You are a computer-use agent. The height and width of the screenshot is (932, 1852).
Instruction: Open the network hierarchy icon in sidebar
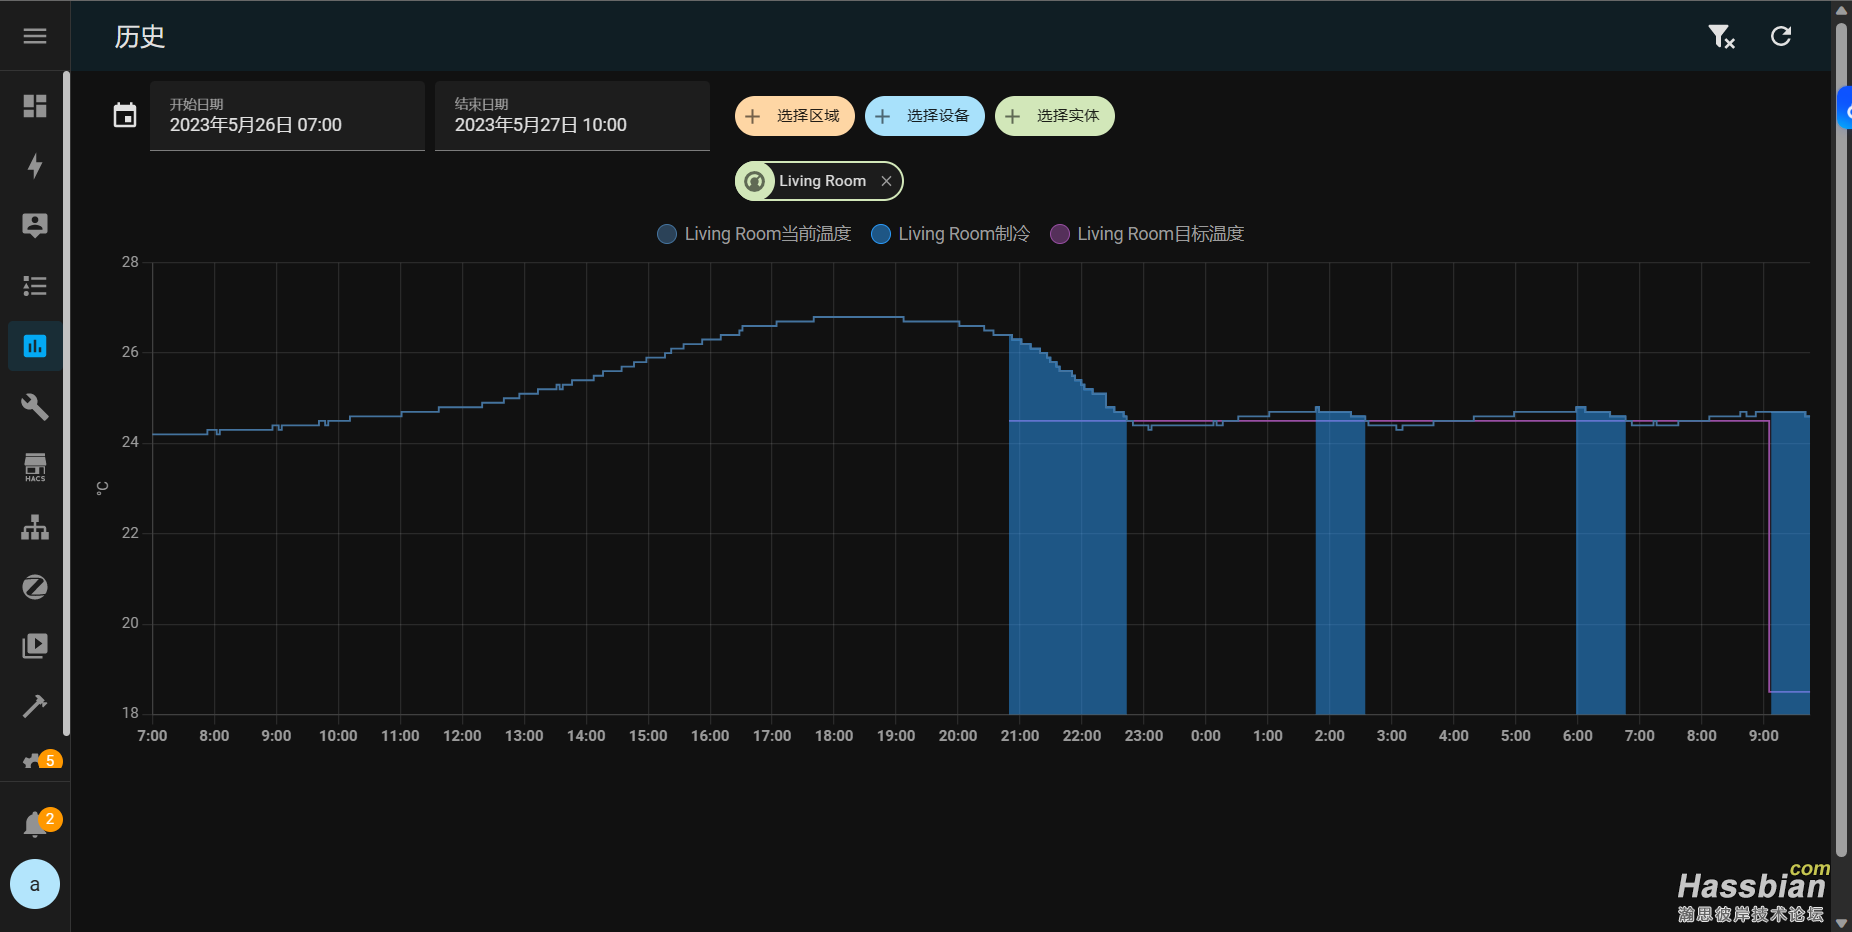(35, 527)
